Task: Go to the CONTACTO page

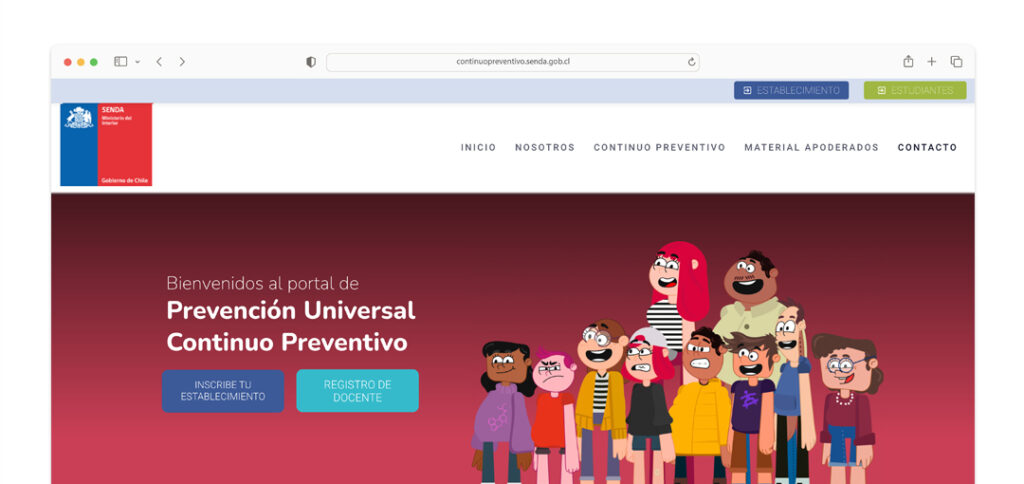Action: tap(927, 148)
